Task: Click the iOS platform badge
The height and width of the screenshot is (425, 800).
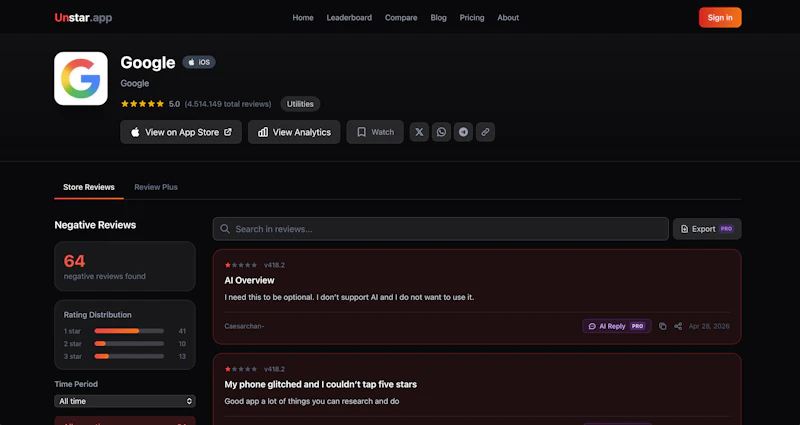Action: [199, 62]
